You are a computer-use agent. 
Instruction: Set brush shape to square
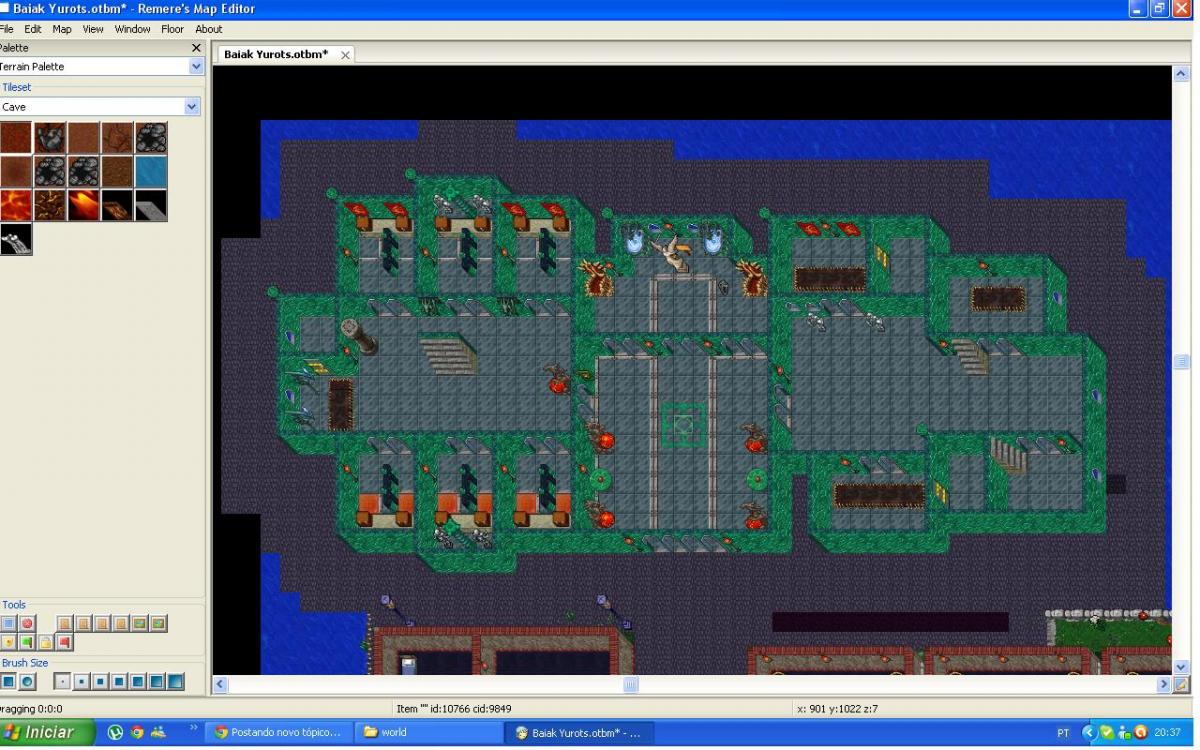coord(8,681)
